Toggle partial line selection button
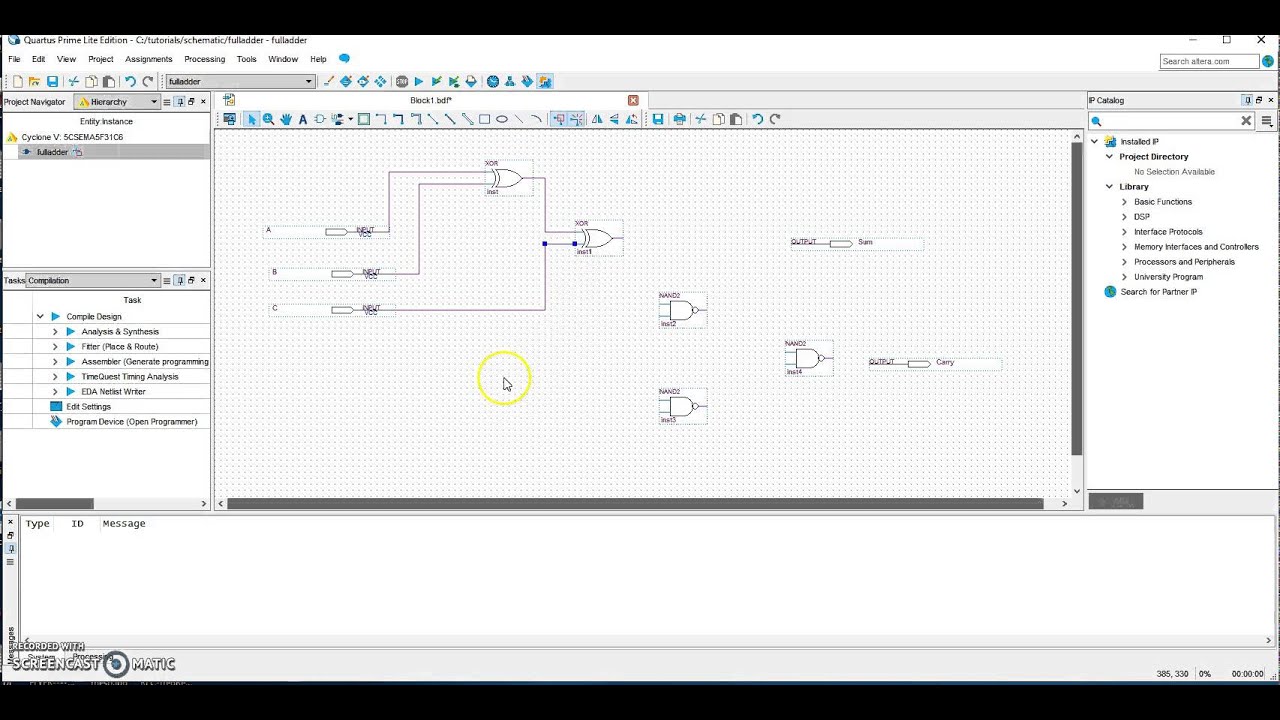The height and width of the screenshot is (720, 1280). click(576, 119)
